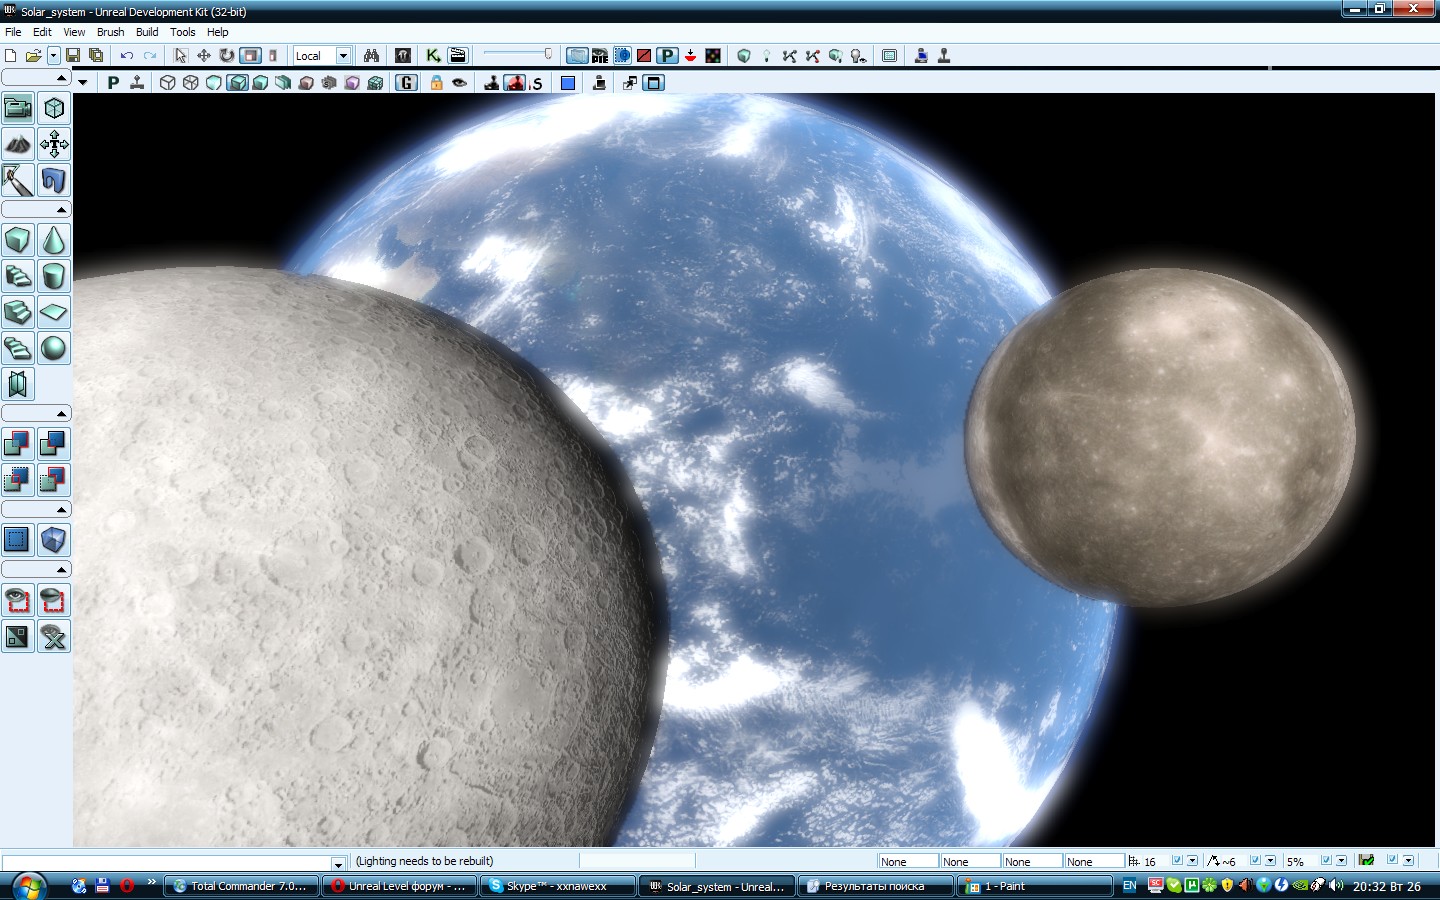Select Terrain editing mode
This screenshot has width=1440, height=900.
(18, 144)
